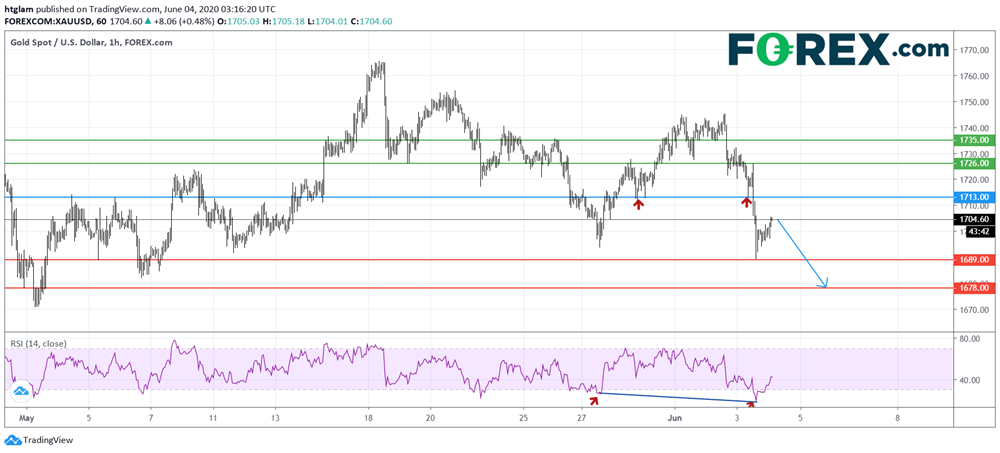Click the Jun date label on time axis
1000x453 pixels.
[x=675, y=419]
